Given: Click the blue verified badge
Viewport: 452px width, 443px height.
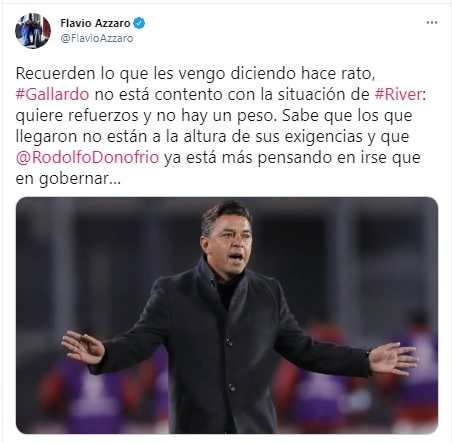Looking at the screenshot, I should (139, 23).
